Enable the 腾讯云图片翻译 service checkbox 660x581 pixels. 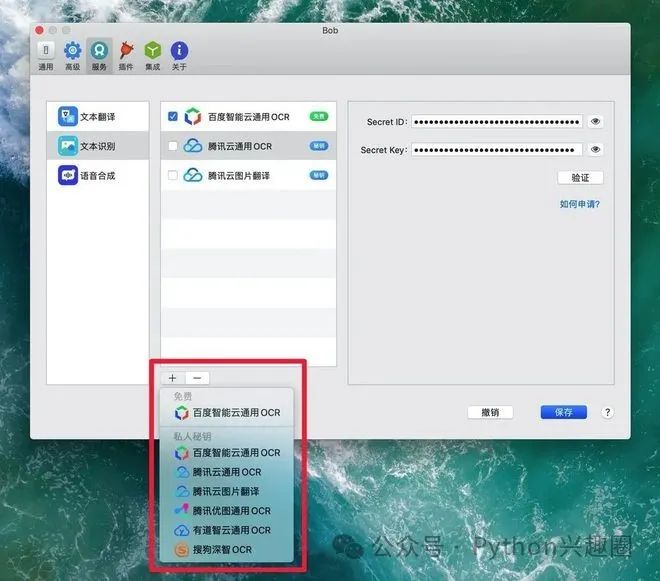(173, 175)
